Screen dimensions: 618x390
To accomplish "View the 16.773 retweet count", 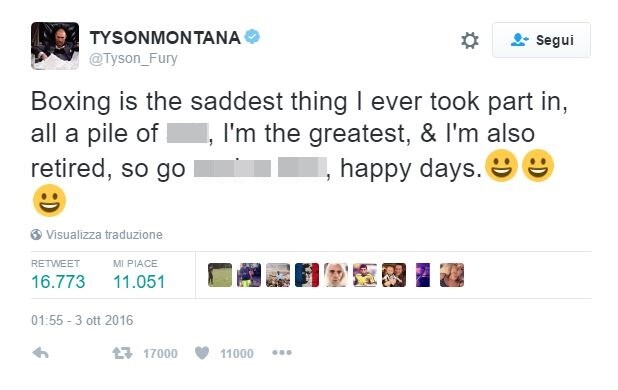I will tap(58, 282).
